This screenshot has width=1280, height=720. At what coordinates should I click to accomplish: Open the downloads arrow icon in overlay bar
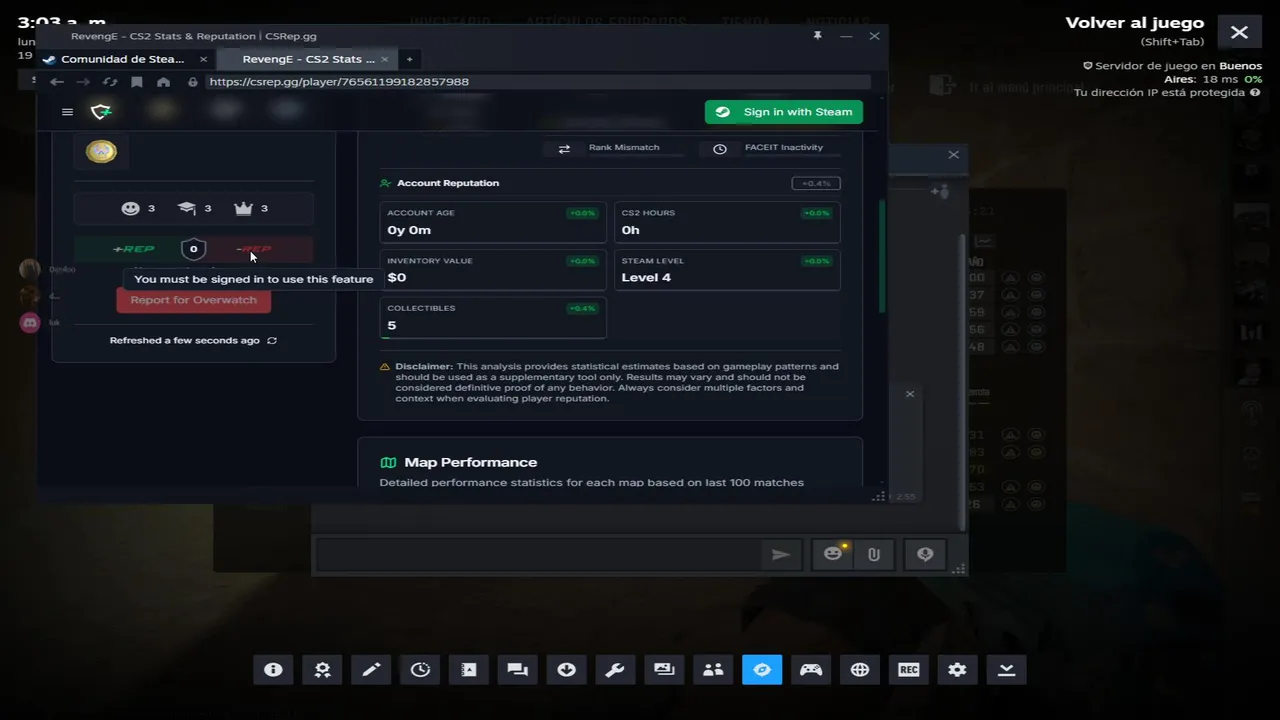point(567,670)
